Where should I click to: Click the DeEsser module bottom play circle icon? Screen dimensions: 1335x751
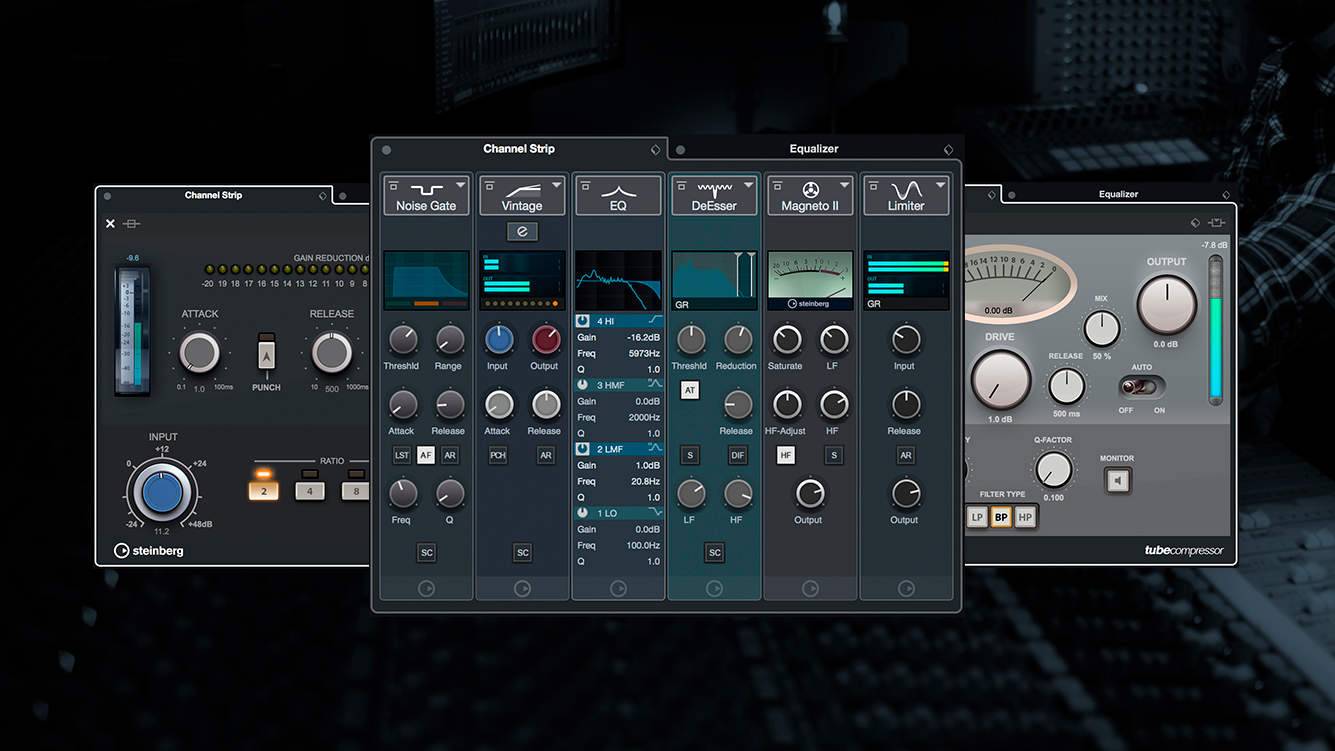(x=714, y=588)
